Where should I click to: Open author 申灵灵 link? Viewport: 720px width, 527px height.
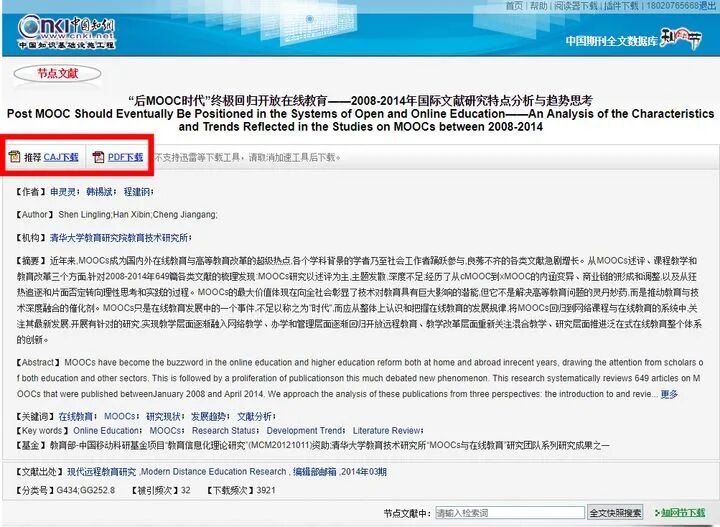(x=63, y=192)
